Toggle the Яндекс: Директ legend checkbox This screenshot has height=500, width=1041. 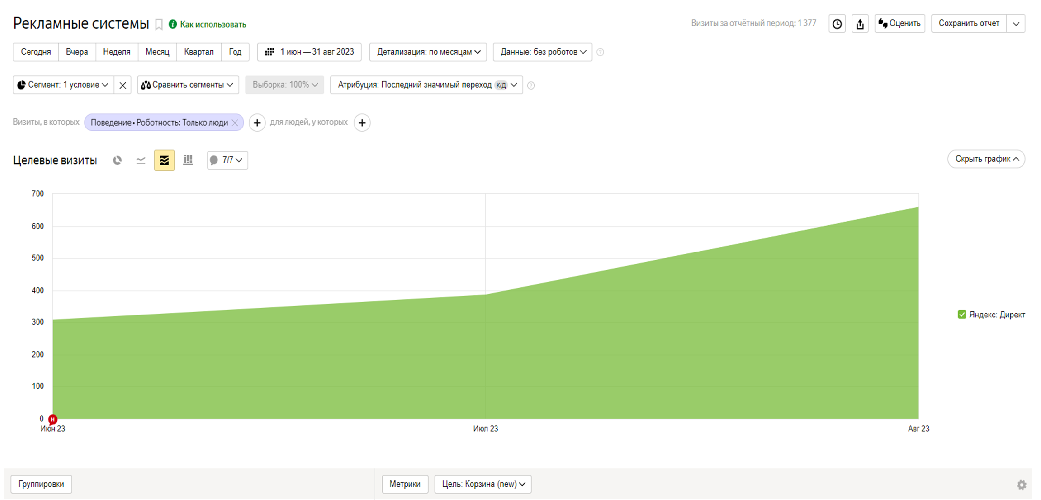coord(961,314)
